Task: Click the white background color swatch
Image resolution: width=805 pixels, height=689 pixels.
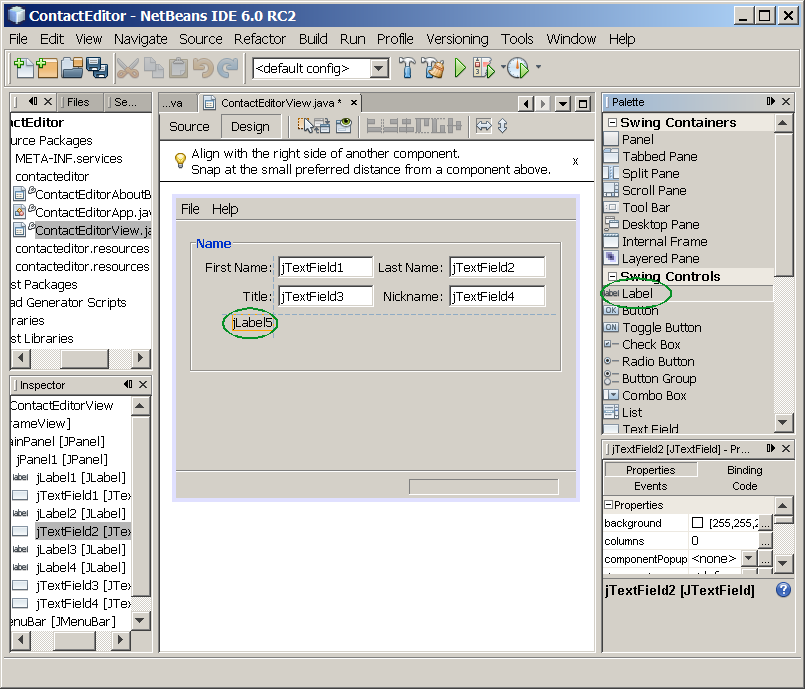Action: tap(697, 523)
